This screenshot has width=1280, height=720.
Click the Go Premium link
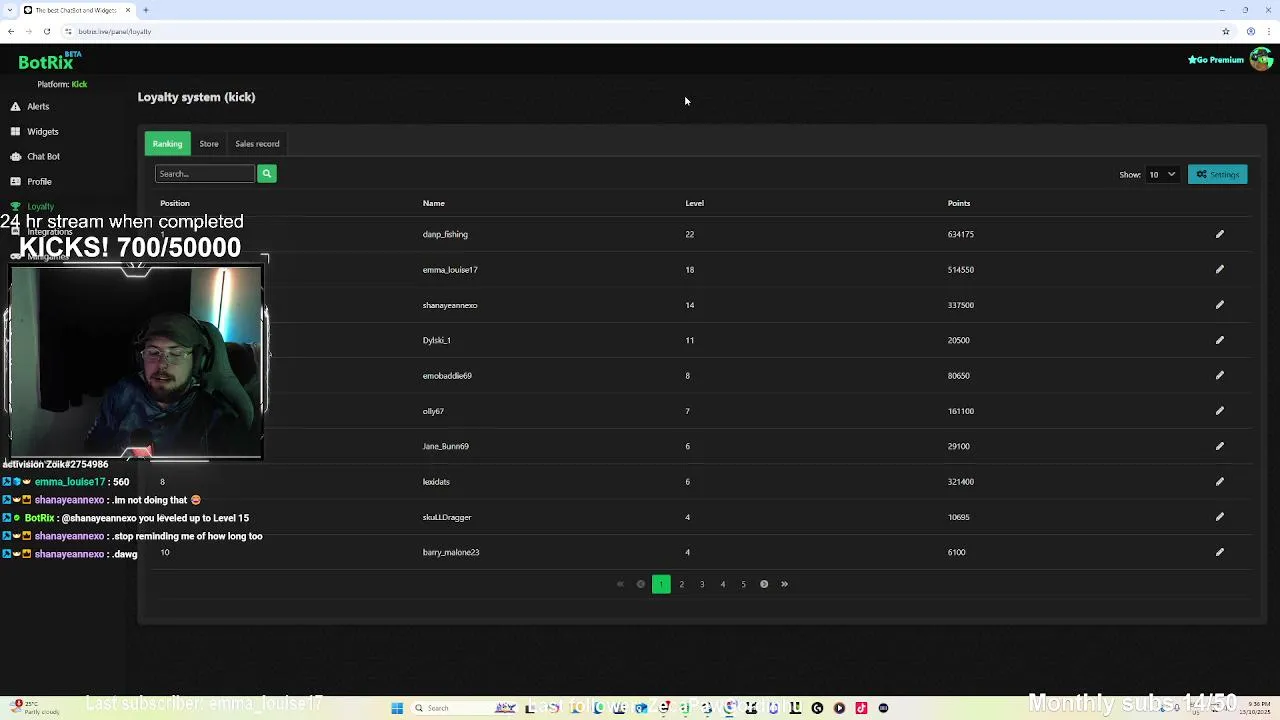1216,60
